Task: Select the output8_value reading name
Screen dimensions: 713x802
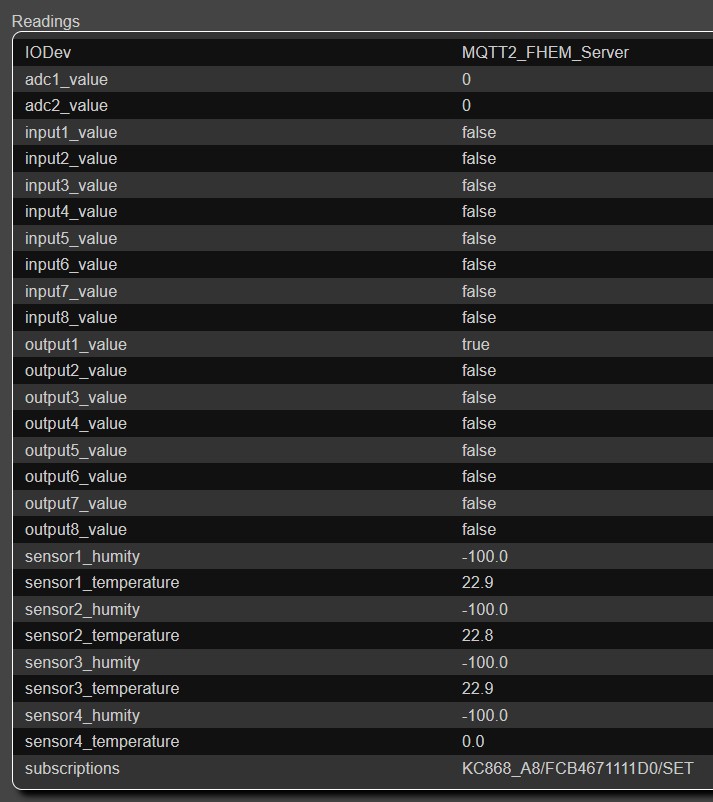Action: [76, 529]
